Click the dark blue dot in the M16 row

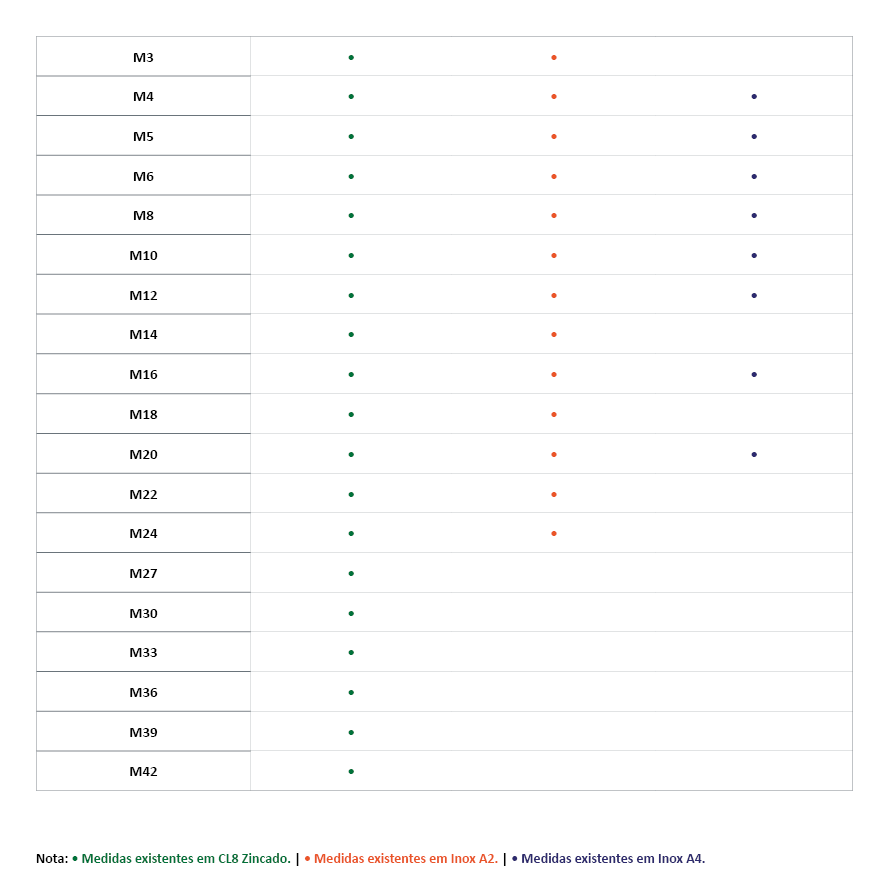[x=754, y=374]
